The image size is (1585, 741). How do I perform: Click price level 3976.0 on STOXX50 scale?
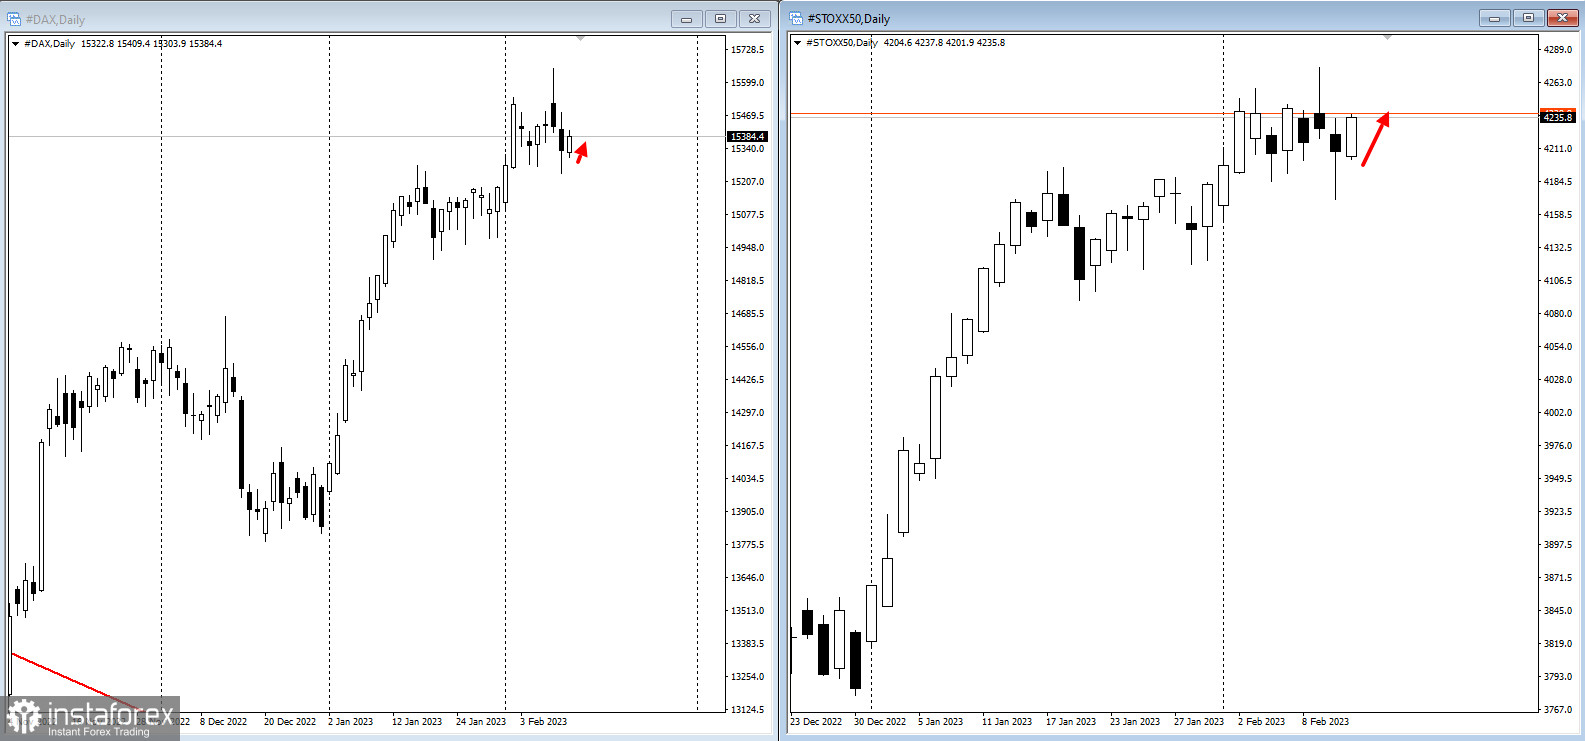[1557, 446]
